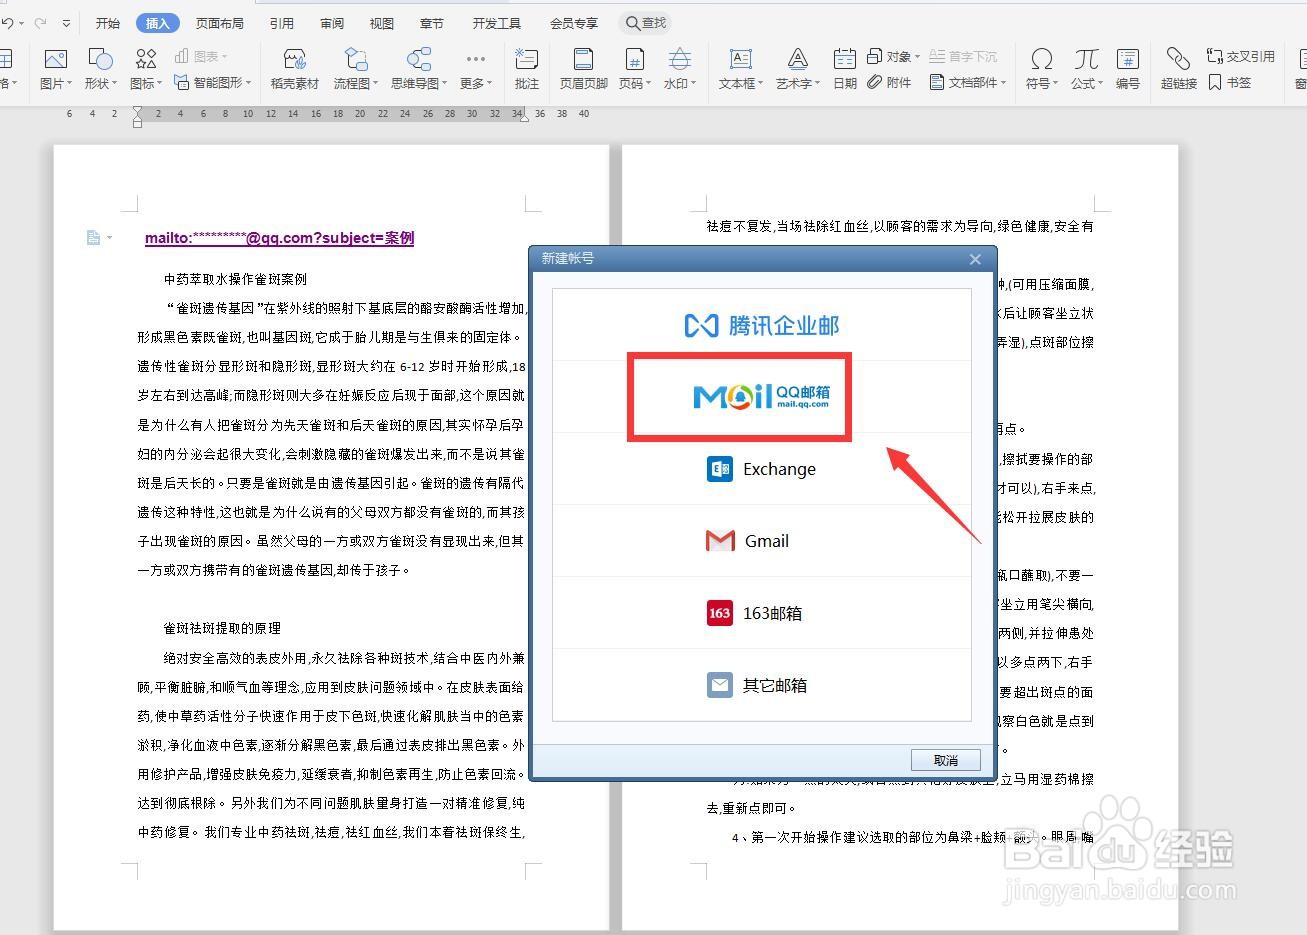The width and height of the screenshot is (1307, 935).
Task: Expand the 水印 dropdown arrow
Action: 695,84
